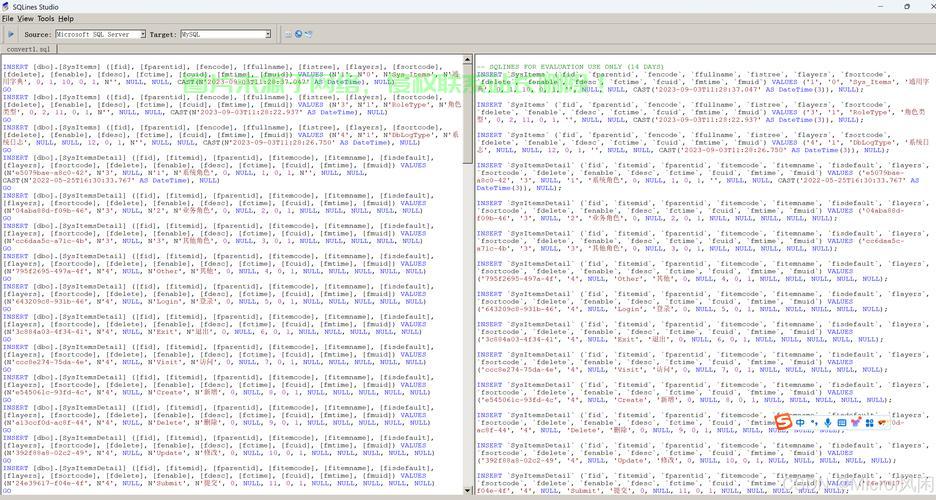Restore the SQLines Studio window
This screenshot has height=500, width=936.
tap(907, 7)
